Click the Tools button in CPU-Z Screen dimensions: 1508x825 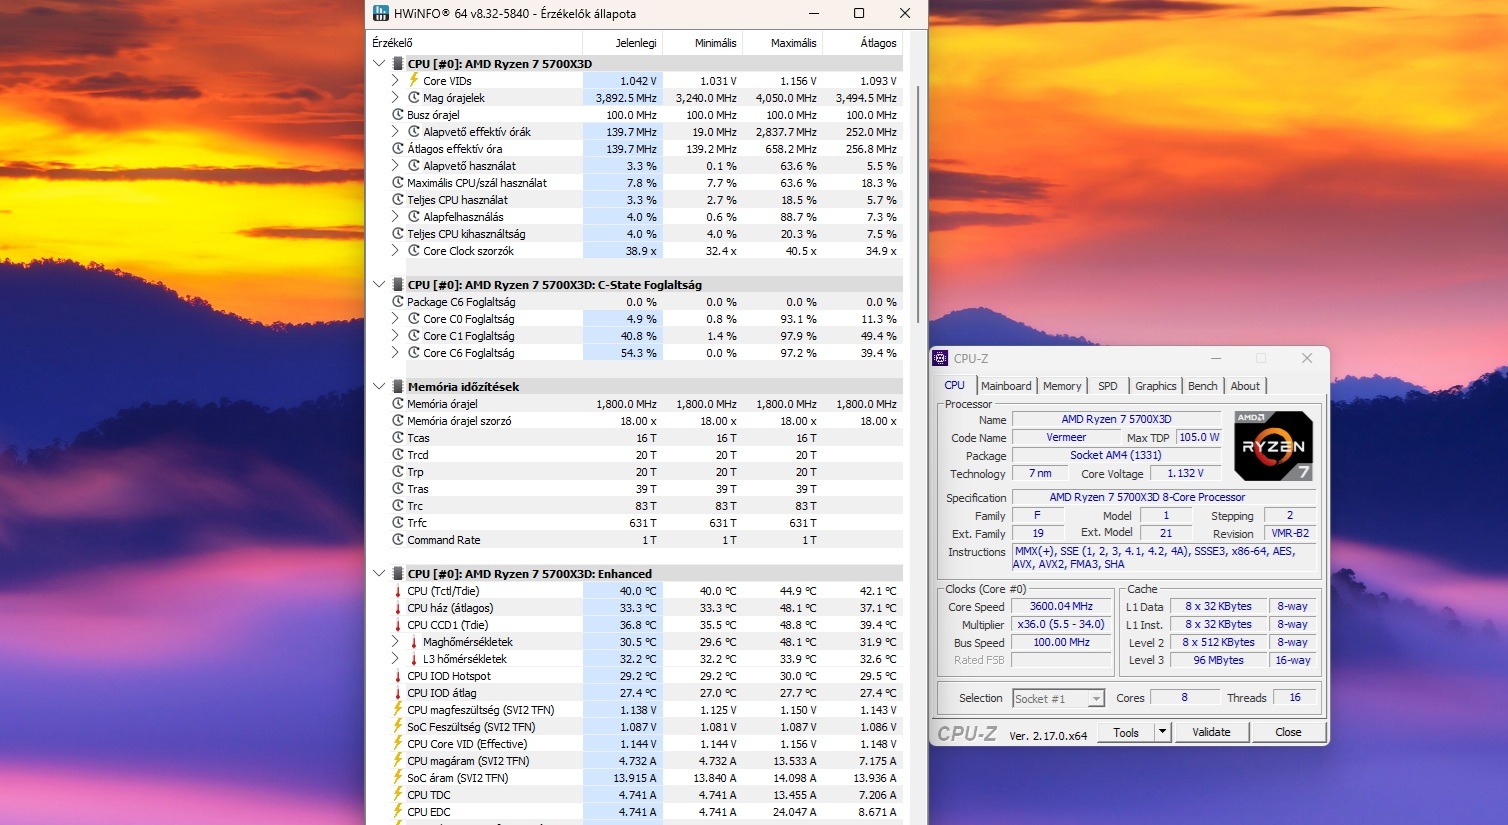1126,732
